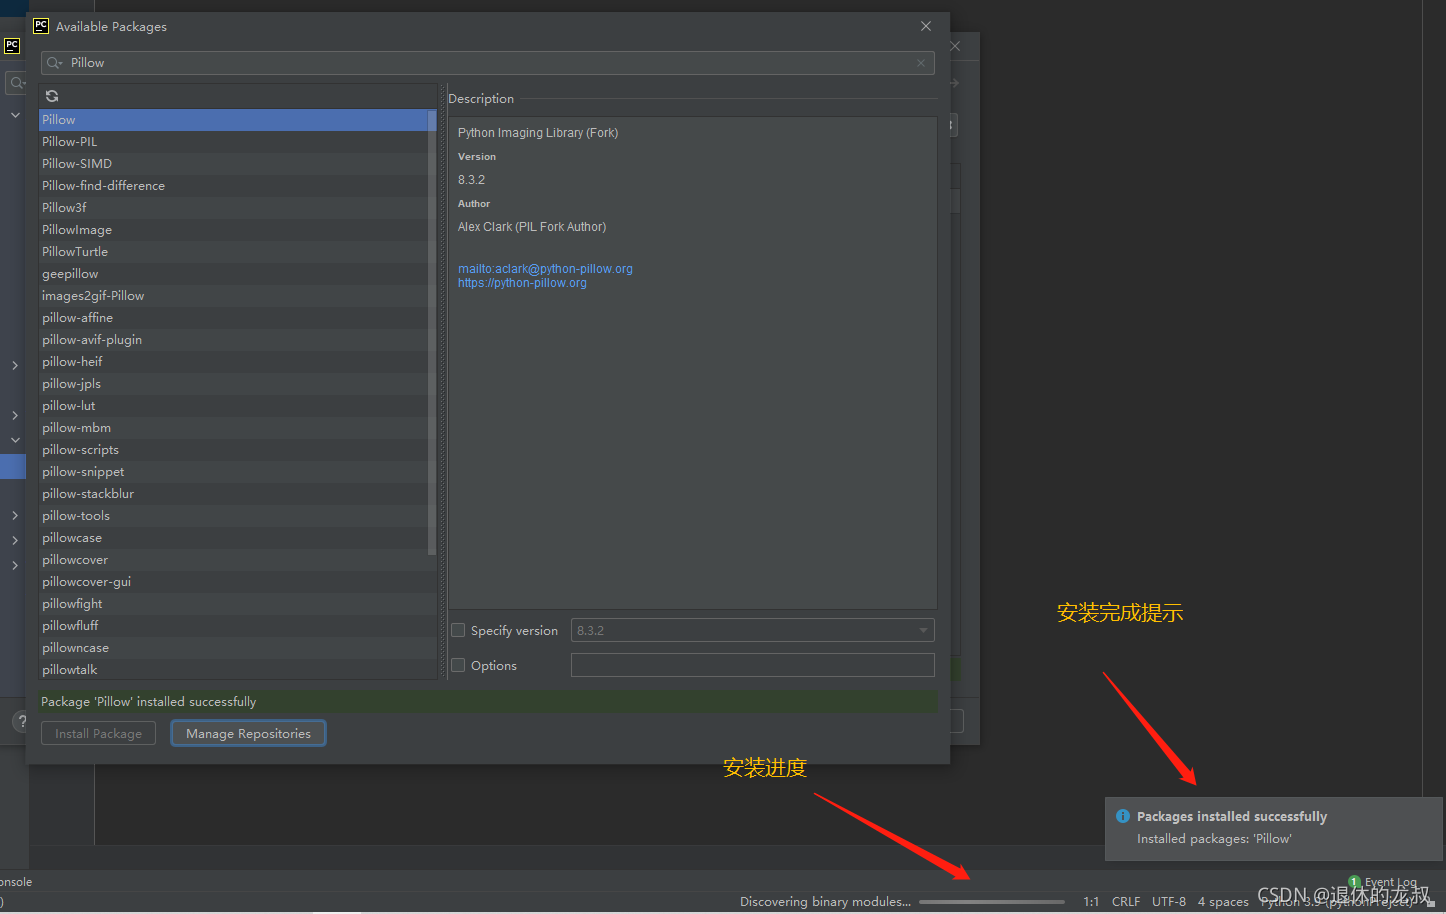Select Pillow-PIL in the list

coord(233,142)
